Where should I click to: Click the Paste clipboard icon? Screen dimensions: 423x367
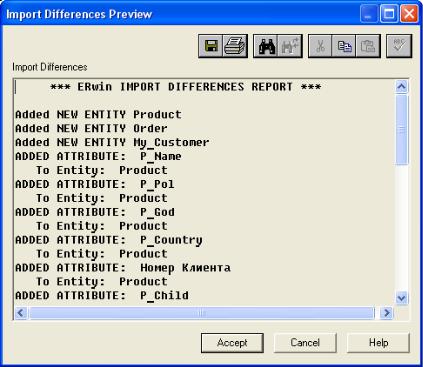click(x=368, y=46)
